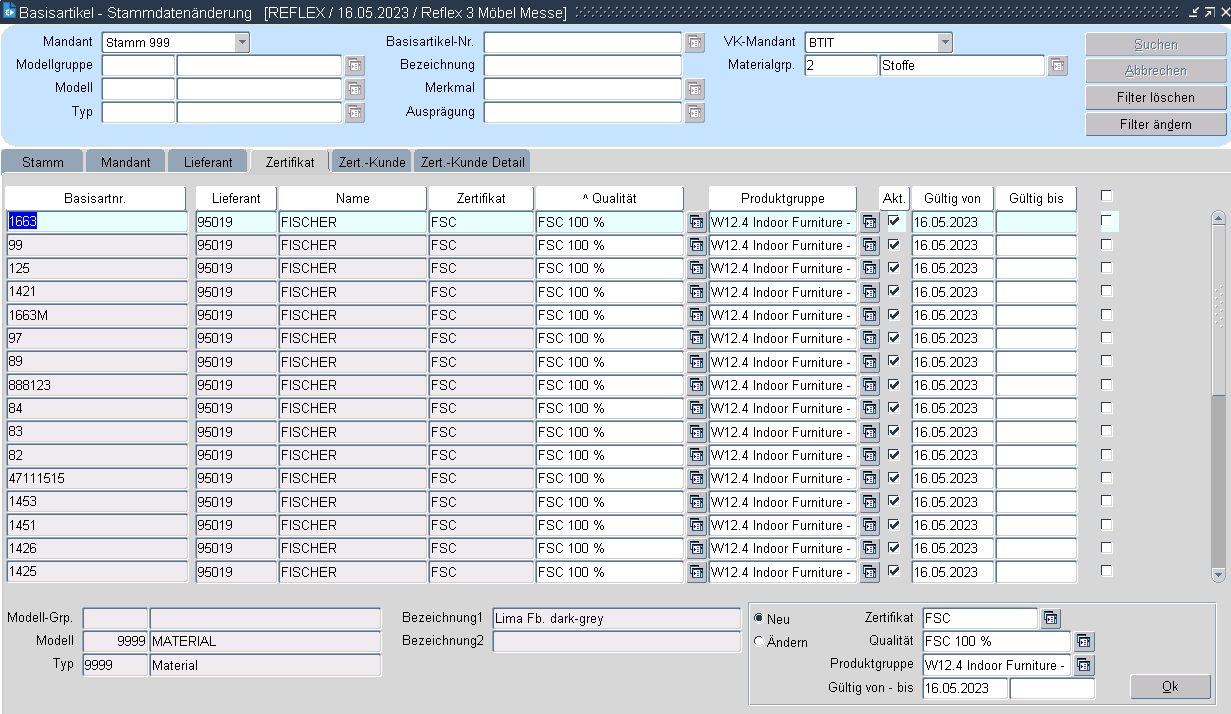Open the VK-Mandant dropdown BTIT
This screenshot has width=1231, height=714.
(944, 43)
